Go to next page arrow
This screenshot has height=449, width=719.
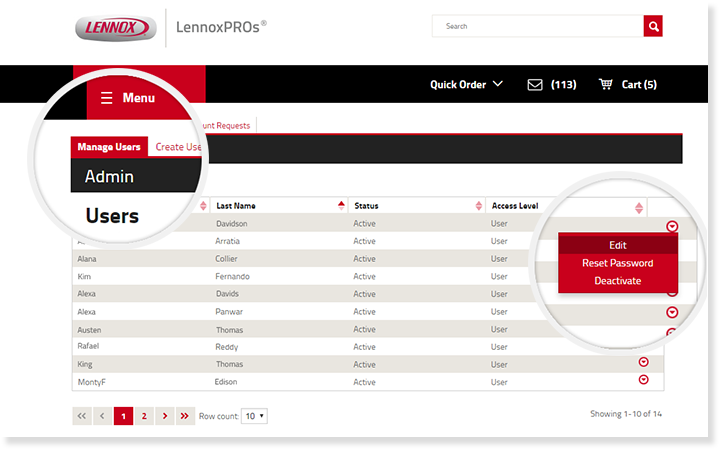(x=165, y=416)
